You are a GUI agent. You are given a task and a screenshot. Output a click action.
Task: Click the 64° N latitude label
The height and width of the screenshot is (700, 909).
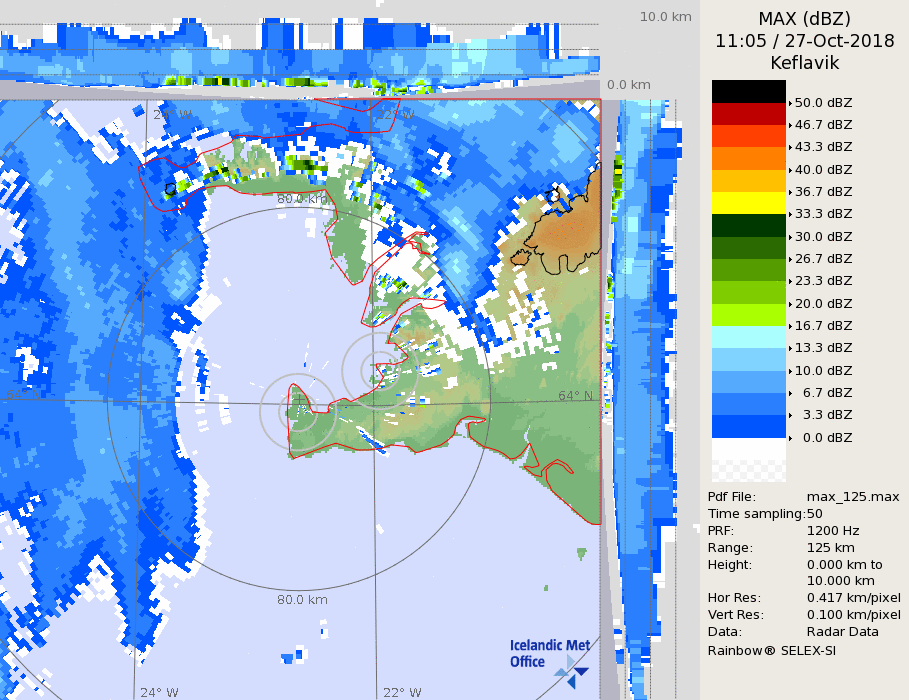coord(575,396)
